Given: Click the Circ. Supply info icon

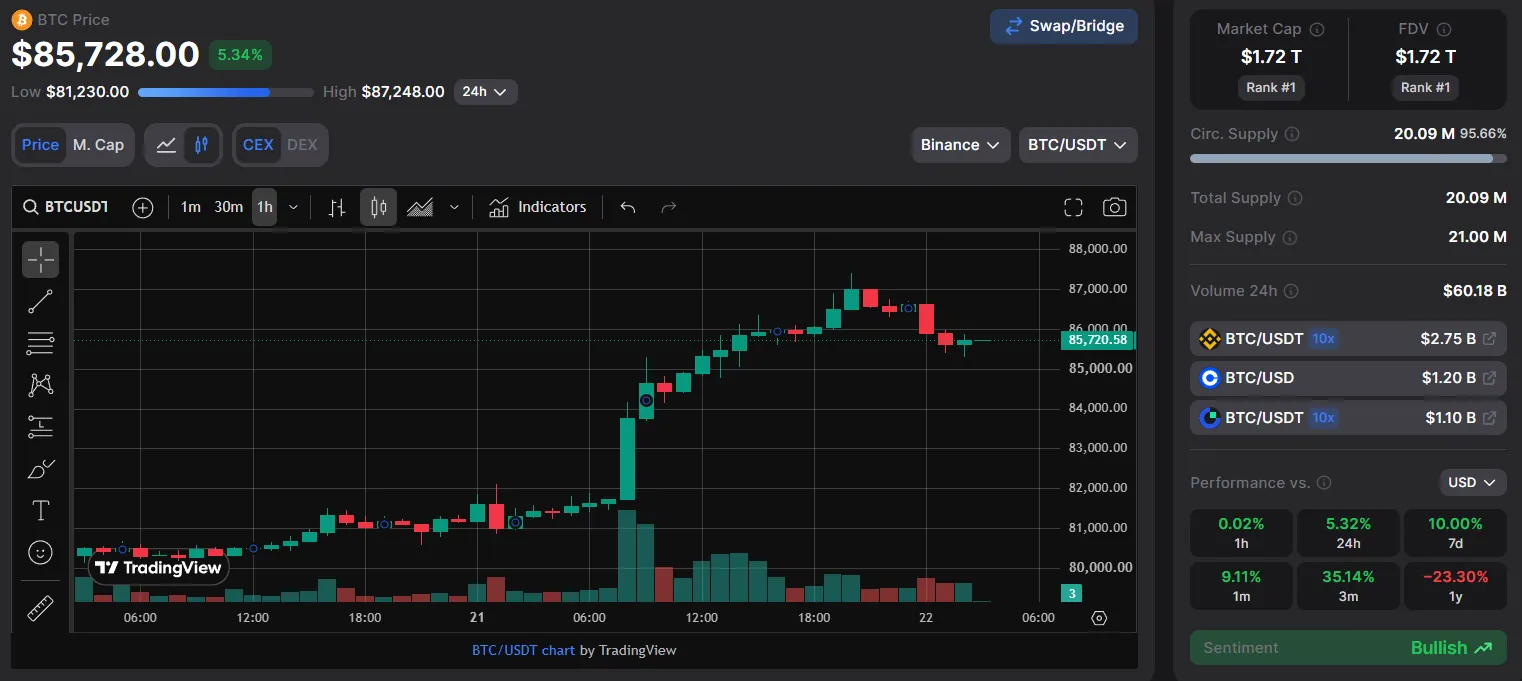Looking at the screenshot, I should [x=1292, y=134].
